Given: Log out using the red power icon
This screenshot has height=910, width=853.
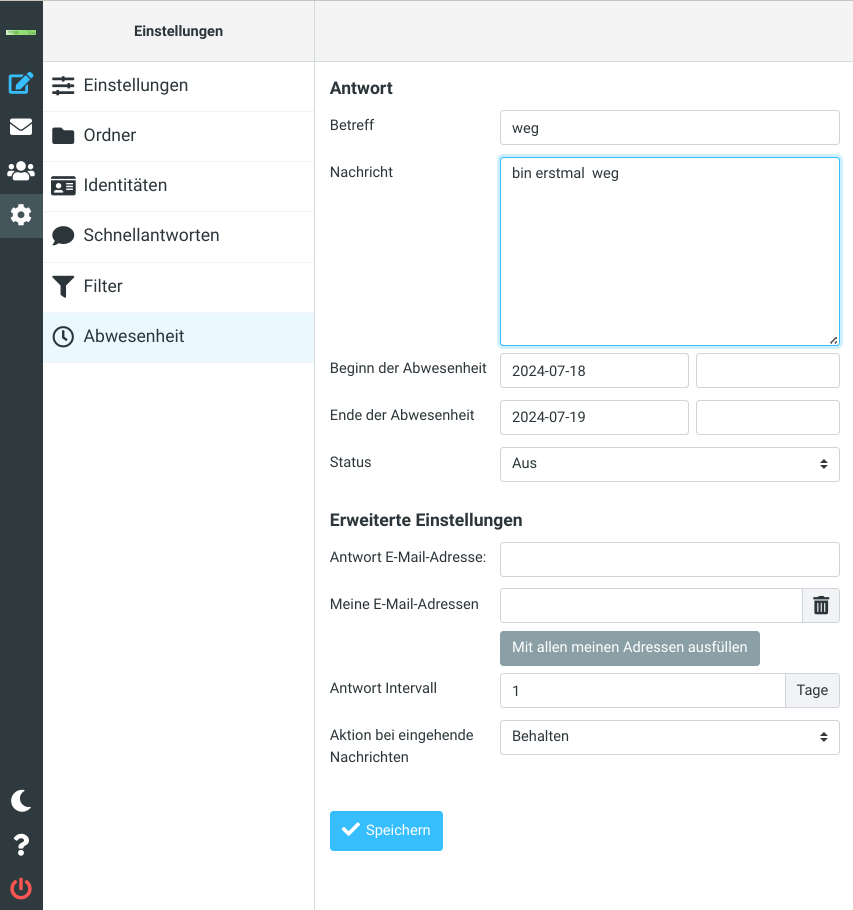Looking at the screenshot, I should [21, 889].
